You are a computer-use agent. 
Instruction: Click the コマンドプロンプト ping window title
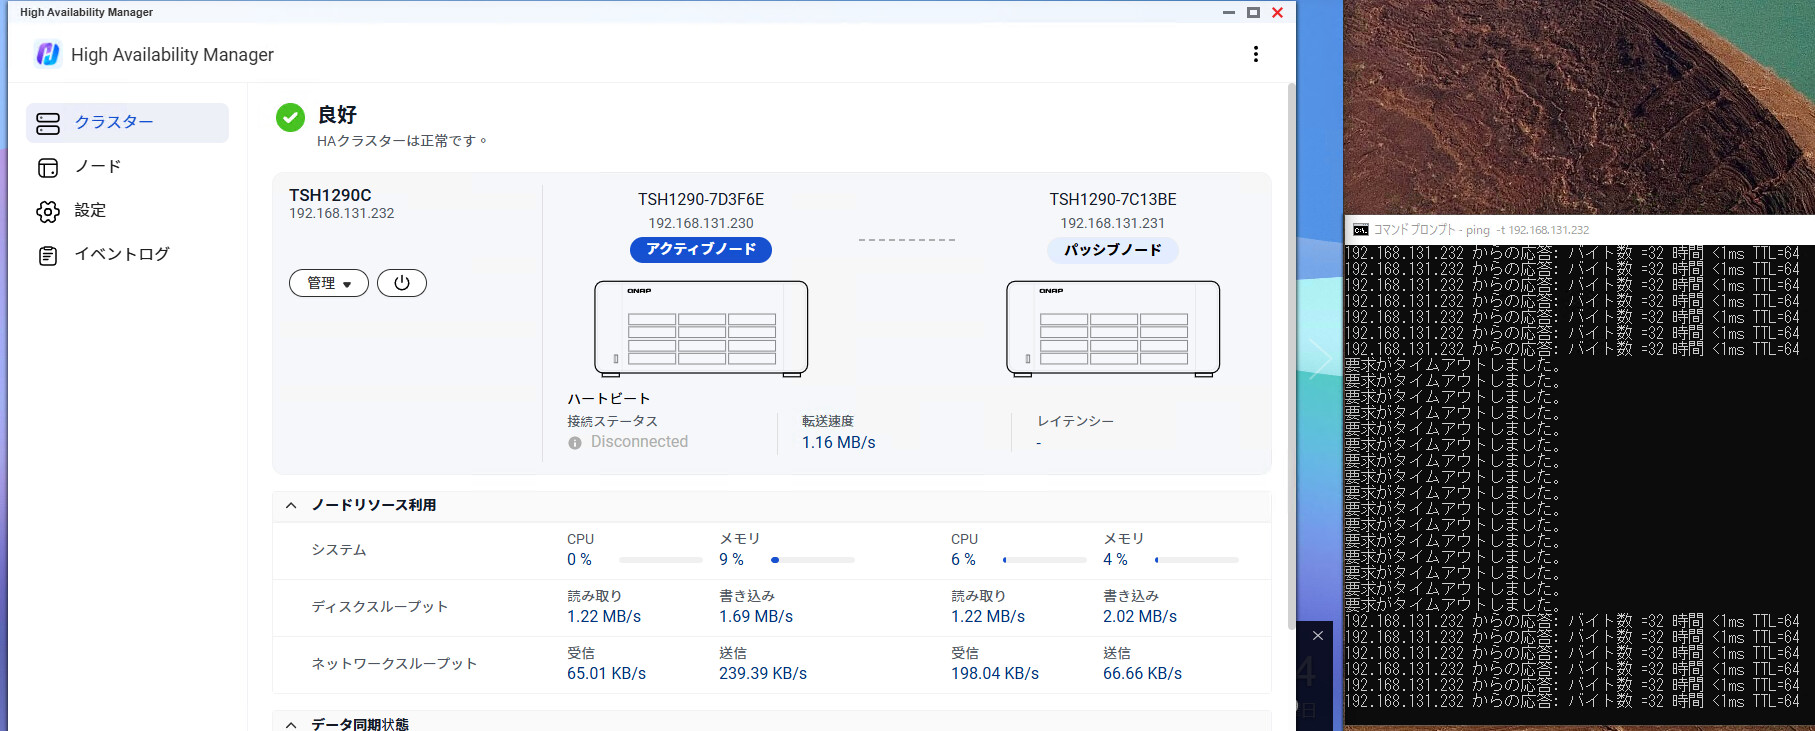tap(1481, 230)
